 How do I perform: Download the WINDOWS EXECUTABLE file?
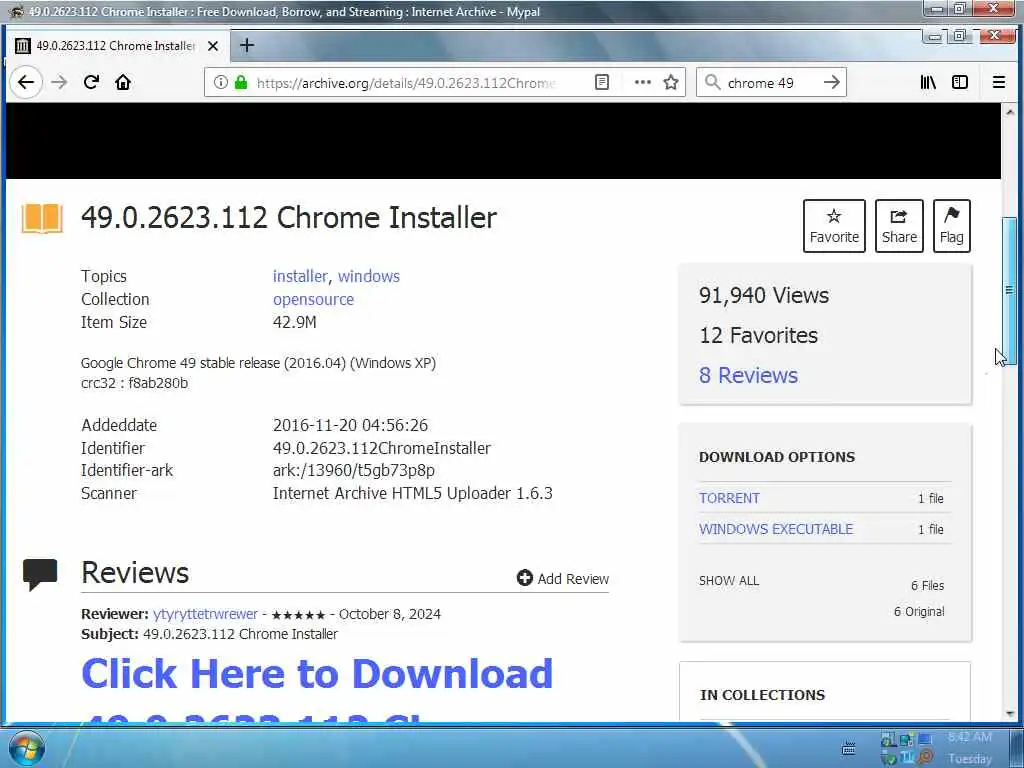coord(776,529)
